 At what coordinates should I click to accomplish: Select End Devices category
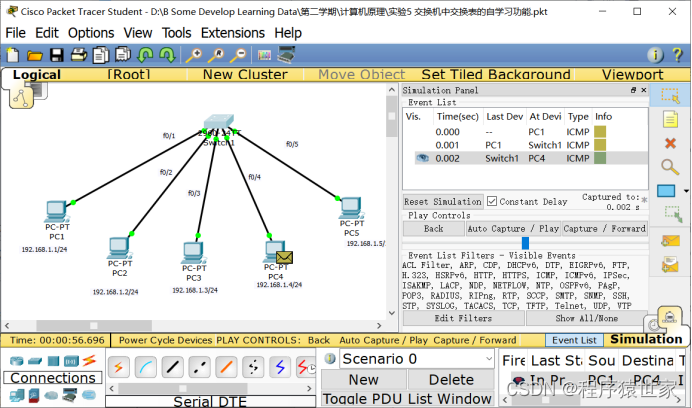coord(17,394)
